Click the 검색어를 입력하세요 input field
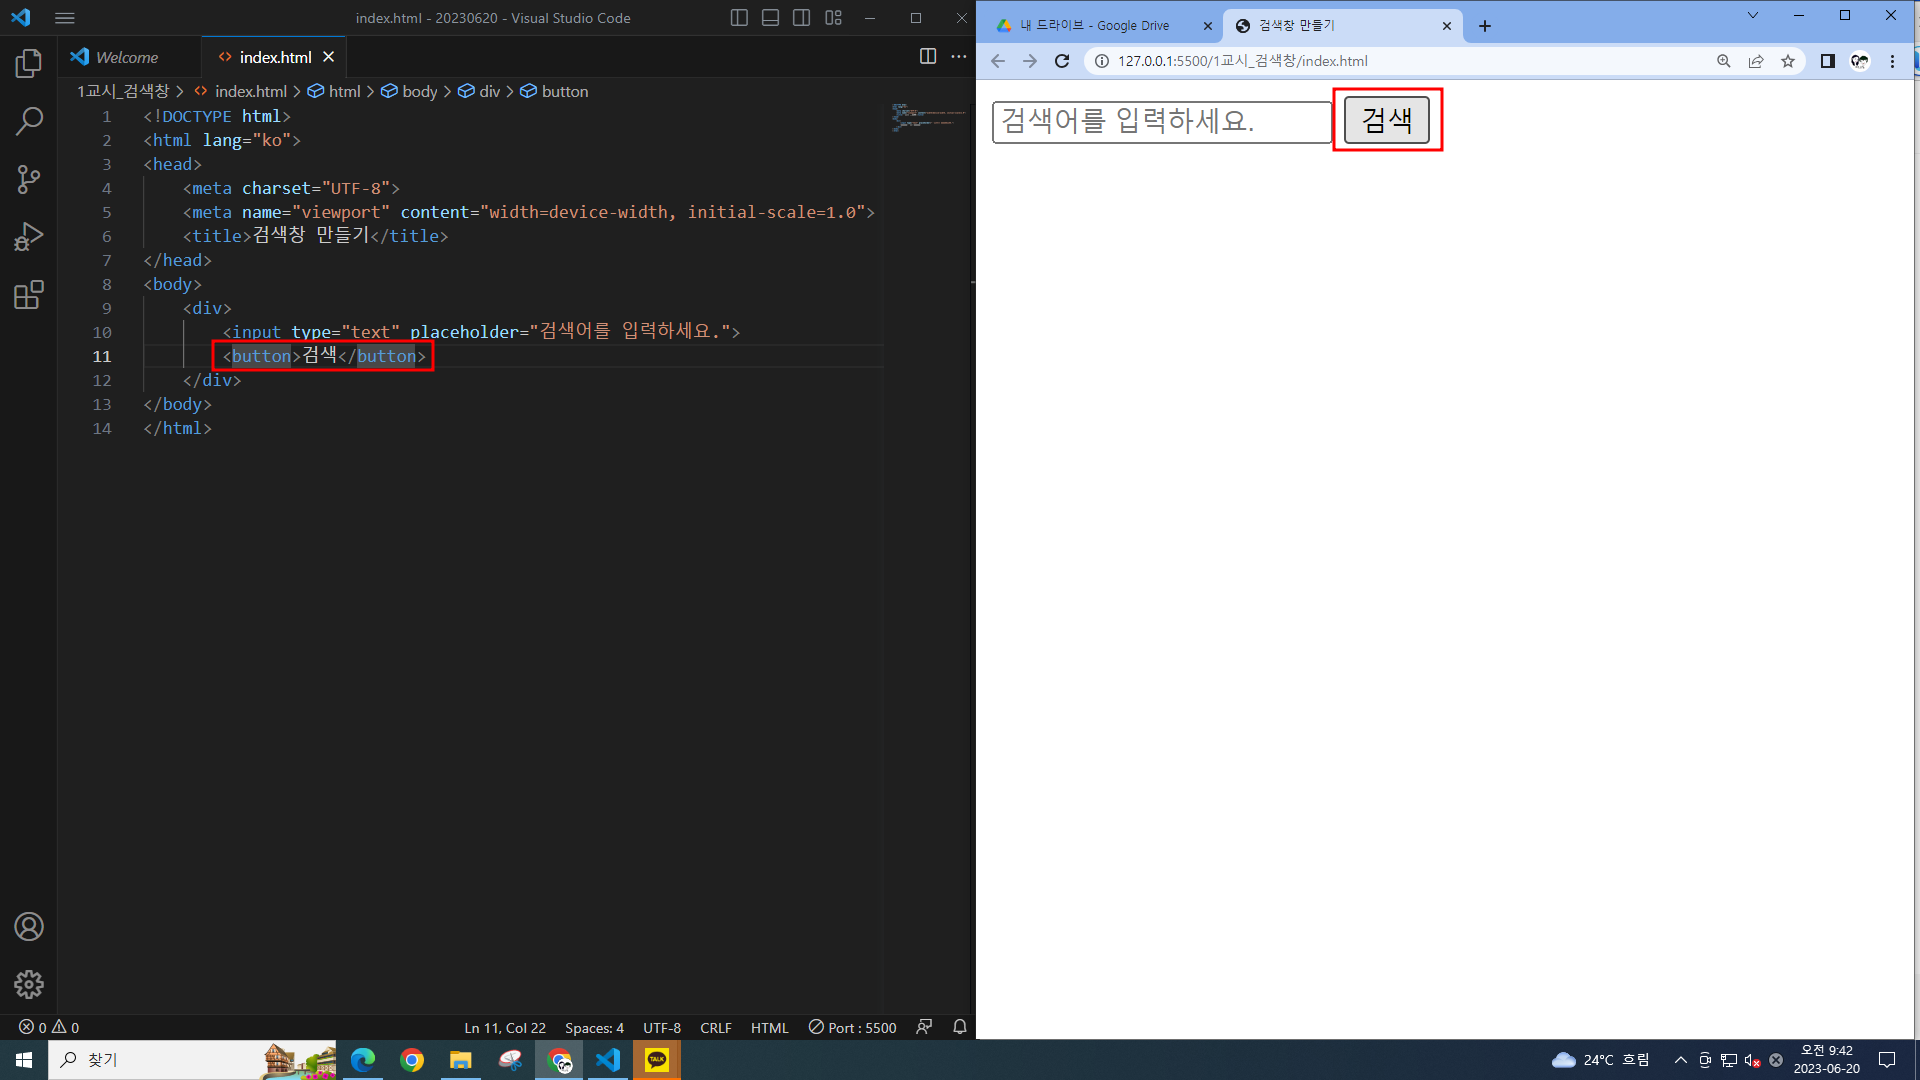Viewport: 1920px width, 1080px height. coord(1161,122)
